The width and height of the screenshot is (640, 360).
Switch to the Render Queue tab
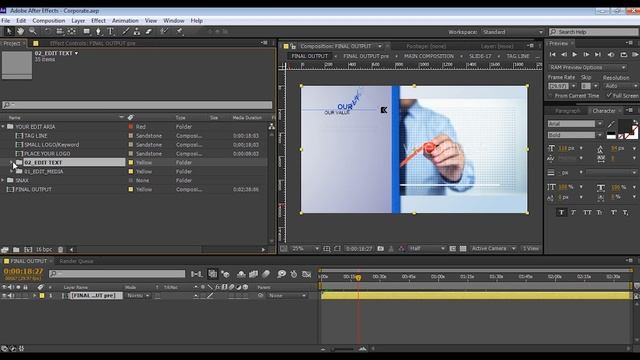coord(76,261)
